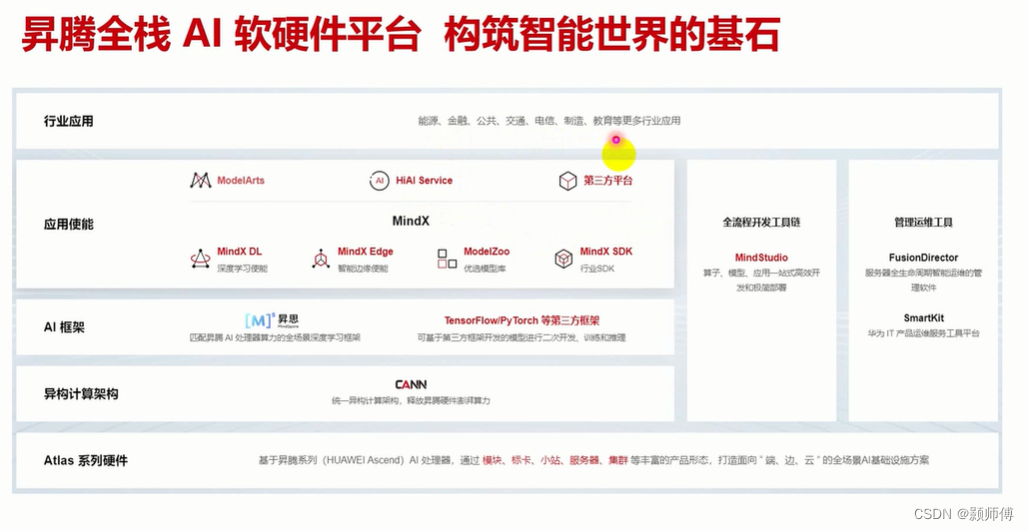Screen dimensions: 1029x531
Task: Click the 应用使能 row label
Action: 68,224
